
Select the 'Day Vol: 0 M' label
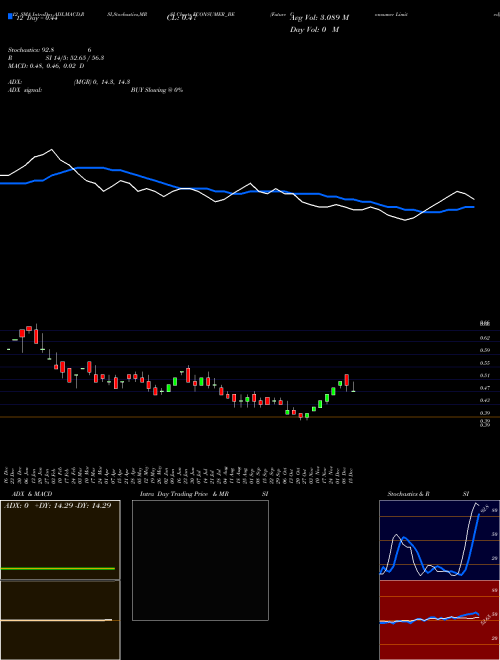point(314,29)
